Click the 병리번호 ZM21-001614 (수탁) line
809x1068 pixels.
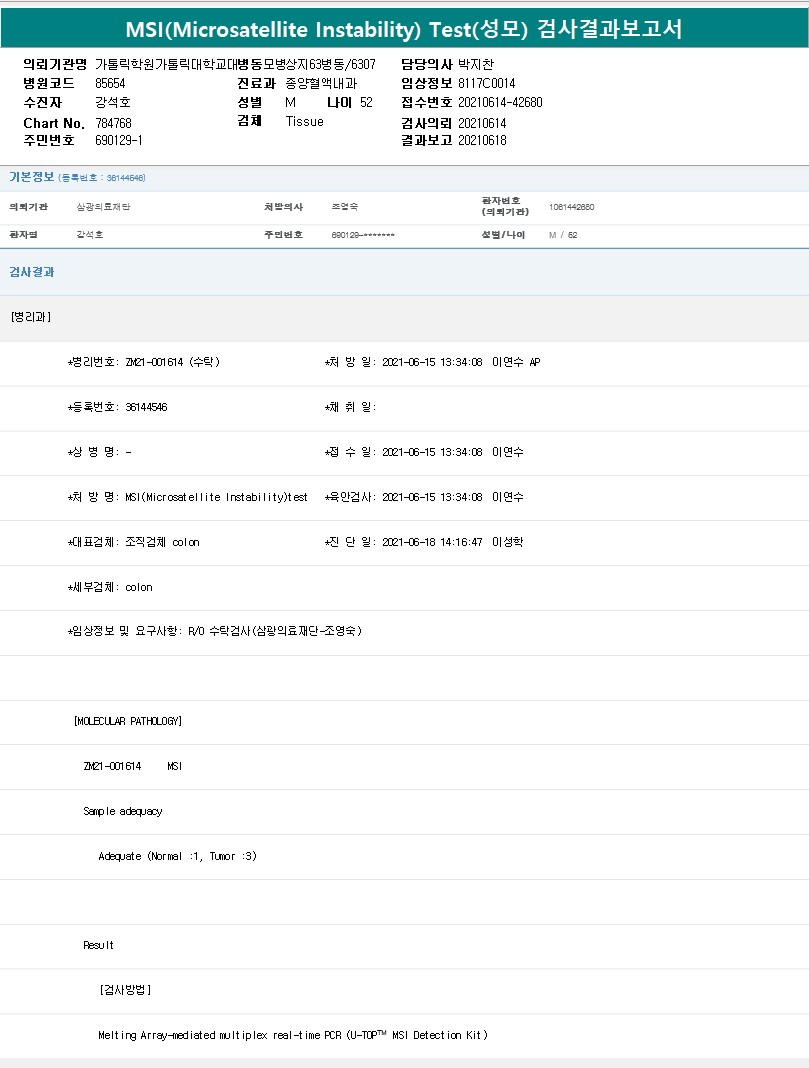[x=143, y=362]
